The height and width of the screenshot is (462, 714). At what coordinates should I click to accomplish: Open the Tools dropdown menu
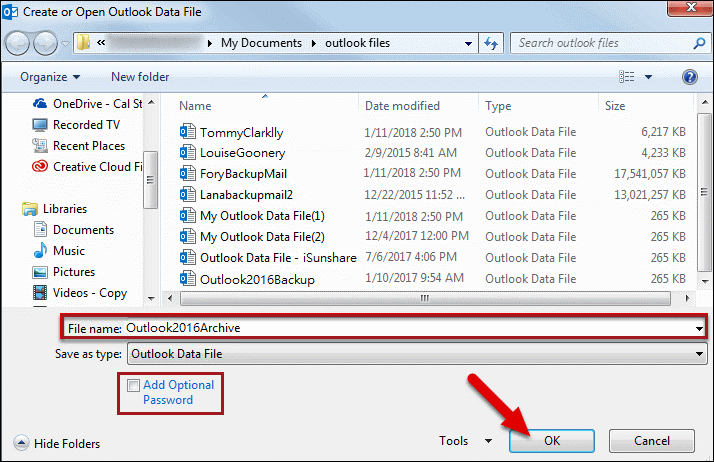[465, 441]
